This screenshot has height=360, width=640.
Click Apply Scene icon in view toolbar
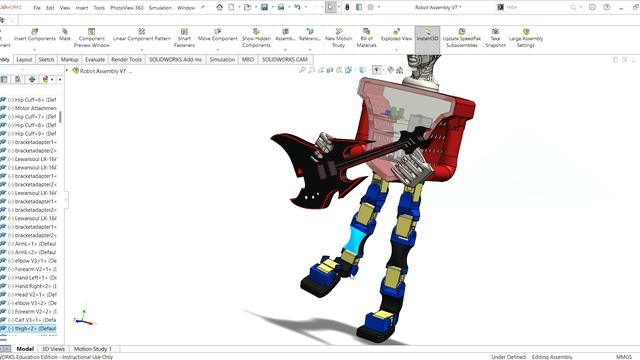400,70
